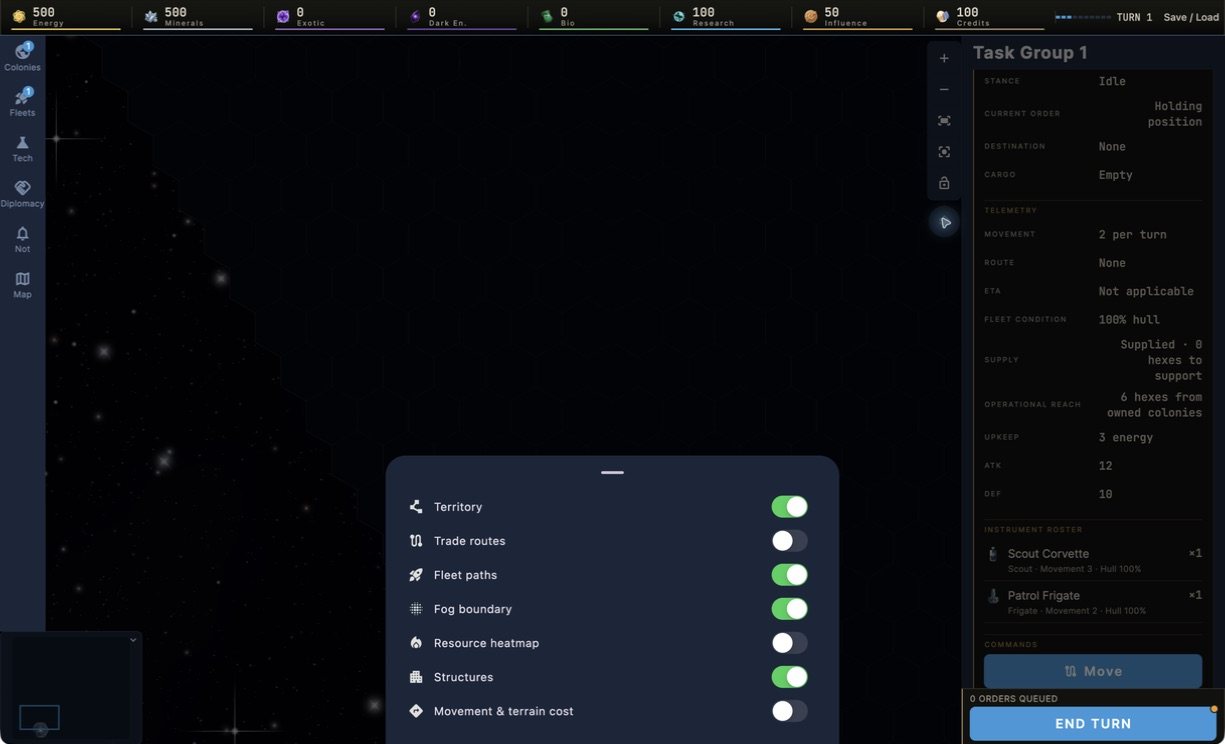This screenshot has width=1225, height=744.
Task: Click the Resource heatmap flame icon
Action: click(x=416, y=643)
